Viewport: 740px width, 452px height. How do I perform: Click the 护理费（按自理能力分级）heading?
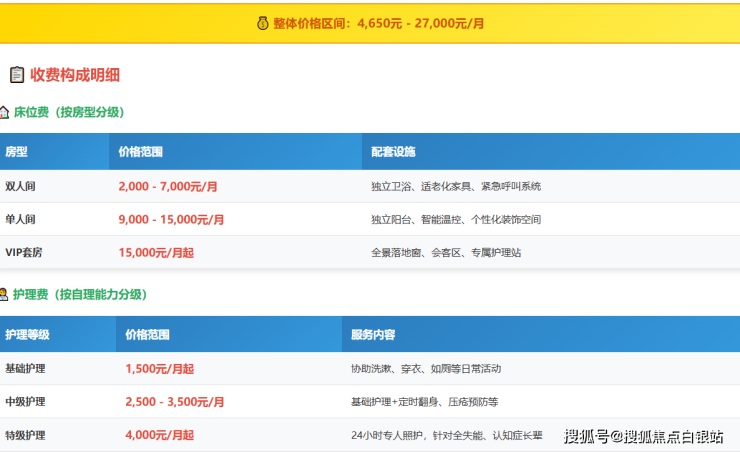(x=79, y=295)
